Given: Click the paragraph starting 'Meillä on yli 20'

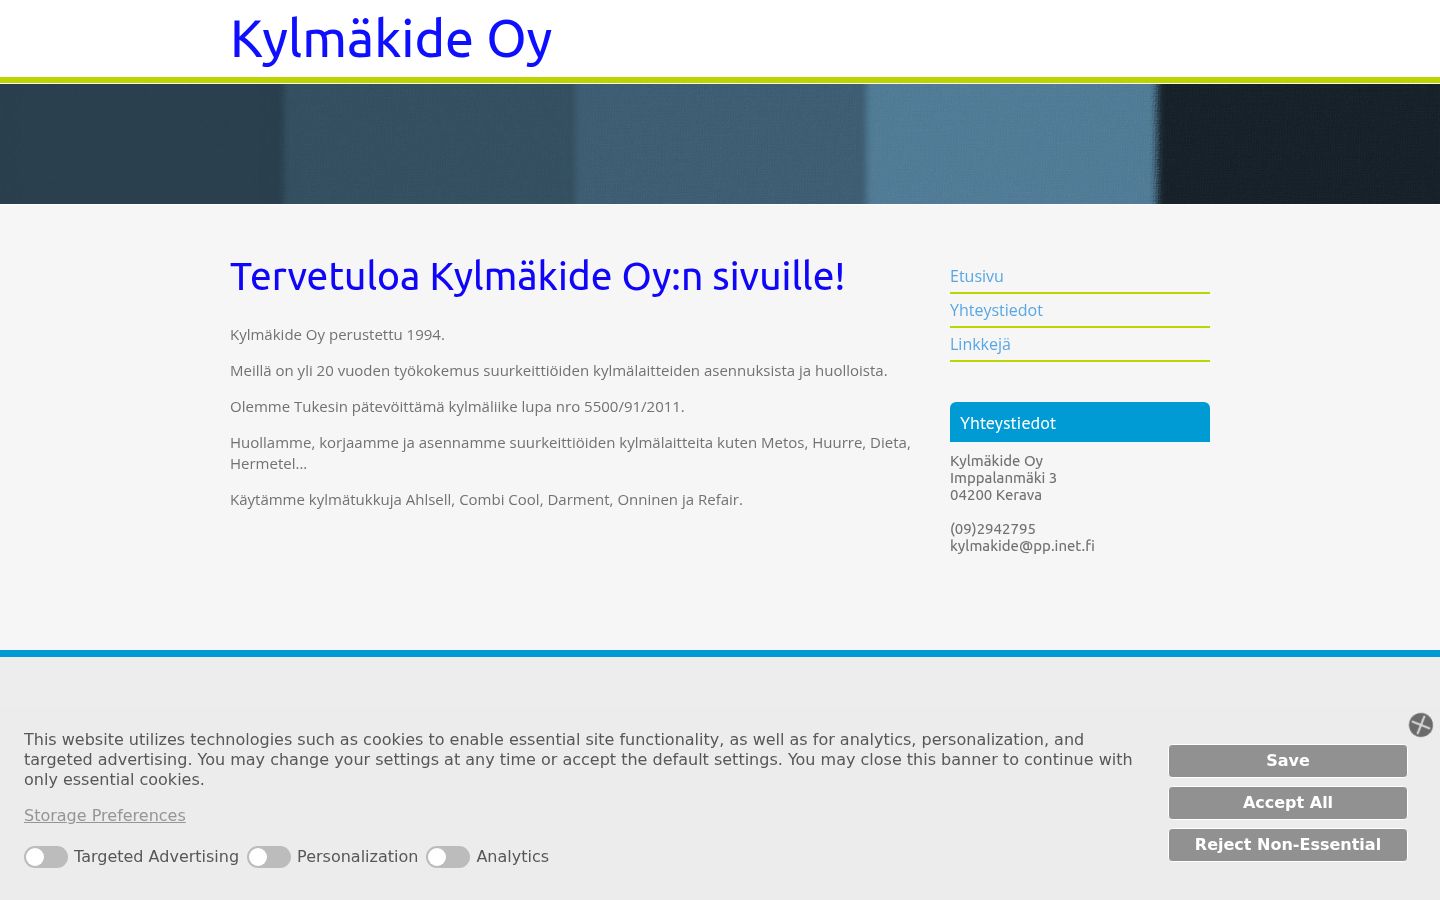Looking at the screenshot, I should click(559, 371).
